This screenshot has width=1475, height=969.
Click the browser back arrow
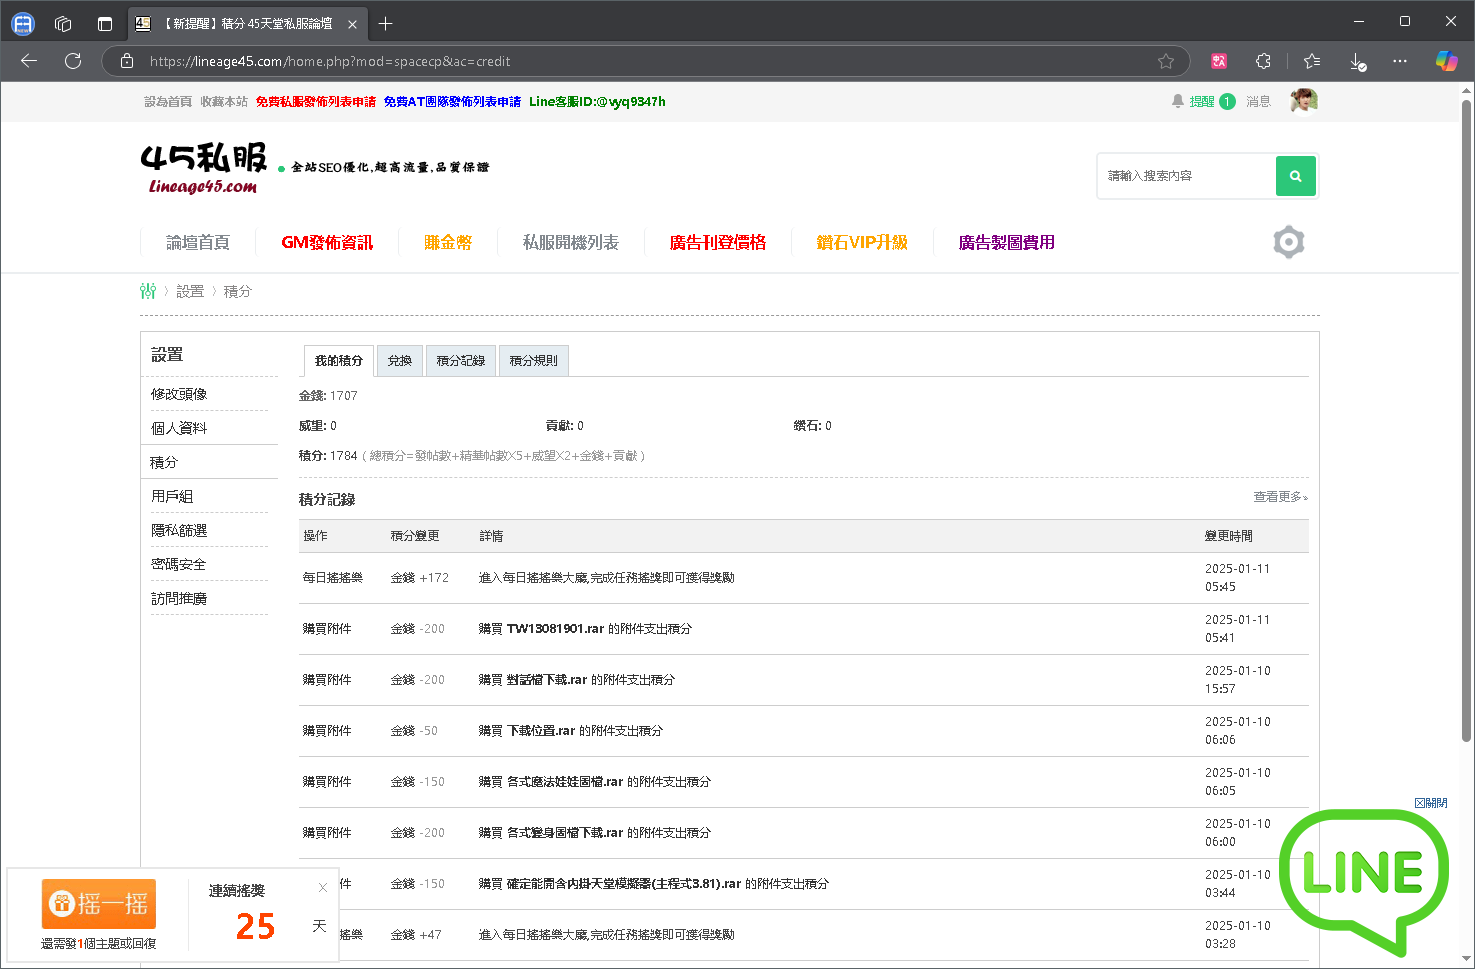click(x=29, y=61)
